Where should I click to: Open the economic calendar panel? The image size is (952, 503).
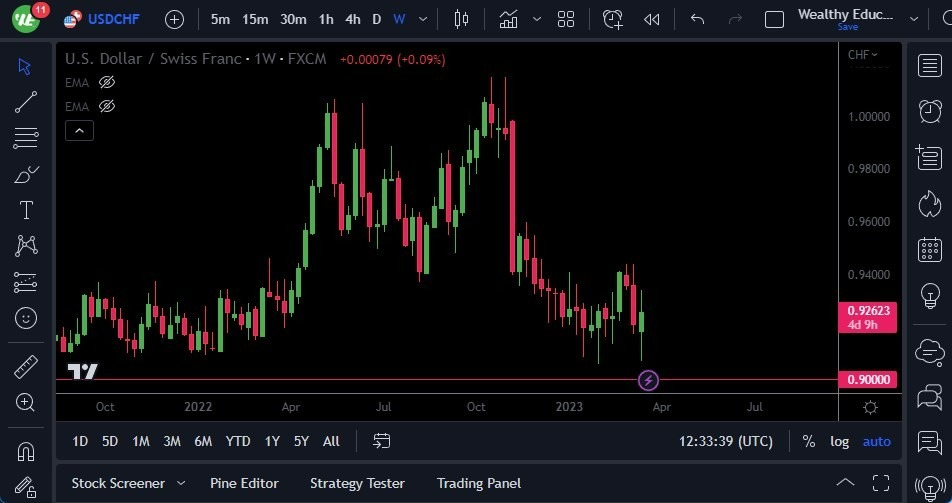(930, 250)
